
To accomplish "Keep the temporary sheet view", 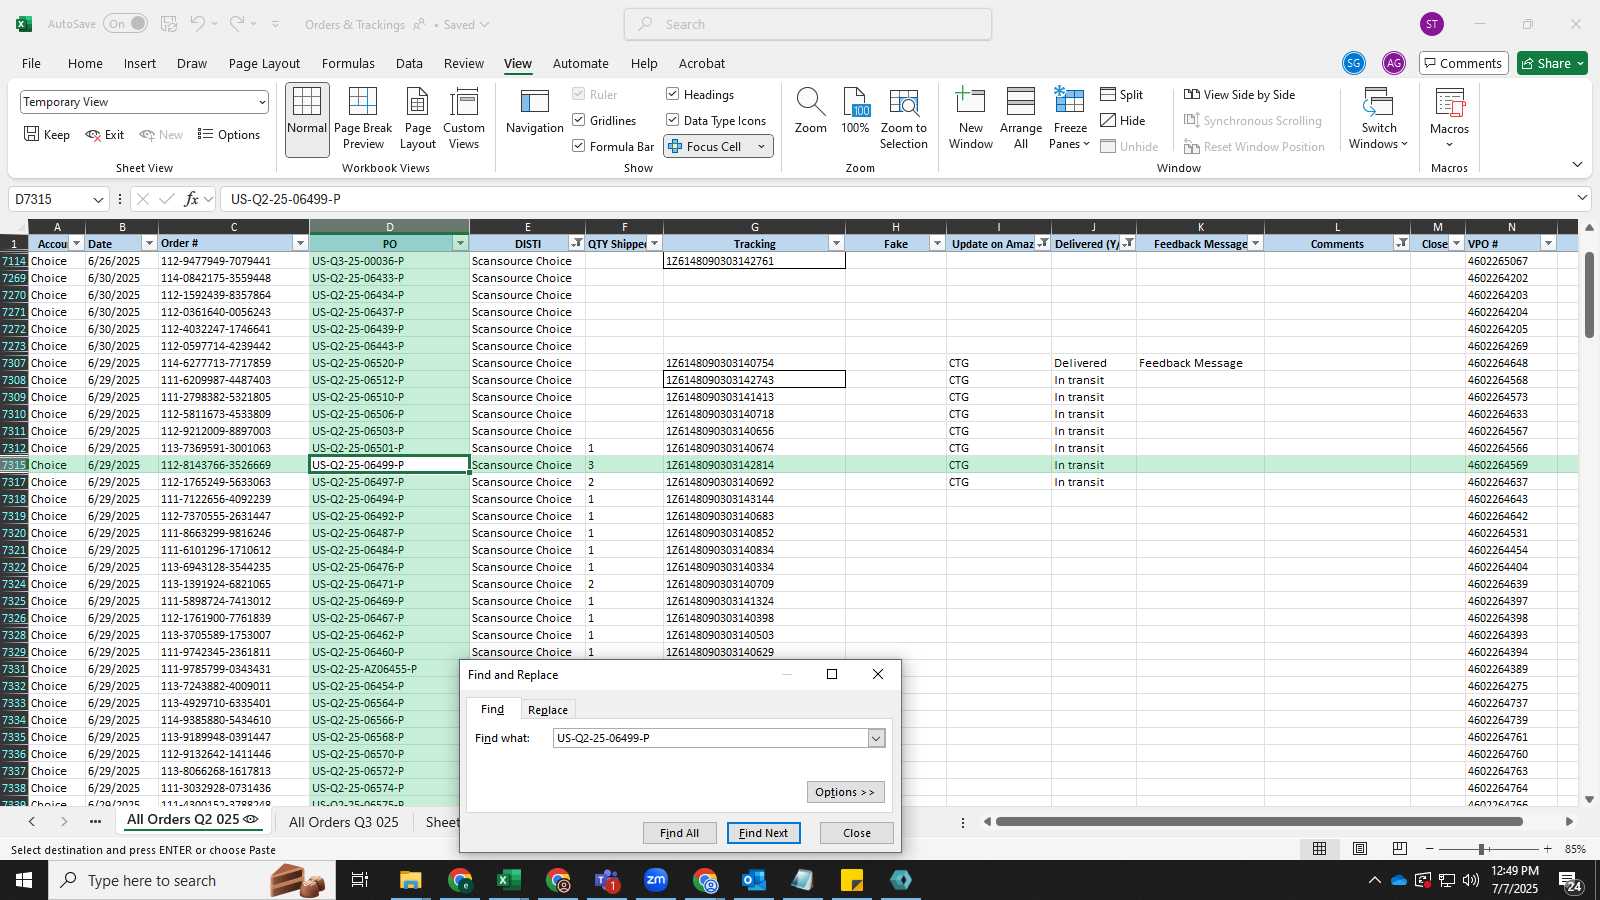I will 47,134.
